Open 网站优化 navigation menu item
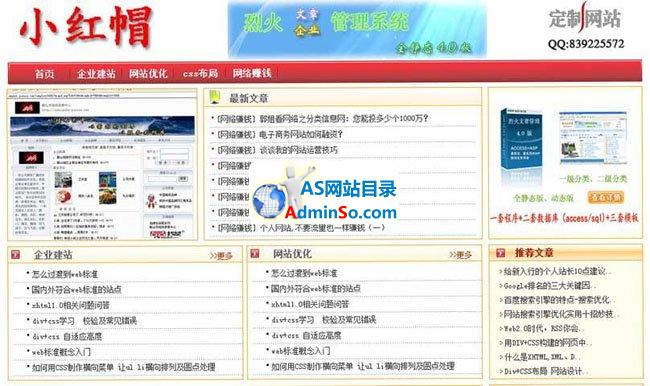 (x=148, y=74)
